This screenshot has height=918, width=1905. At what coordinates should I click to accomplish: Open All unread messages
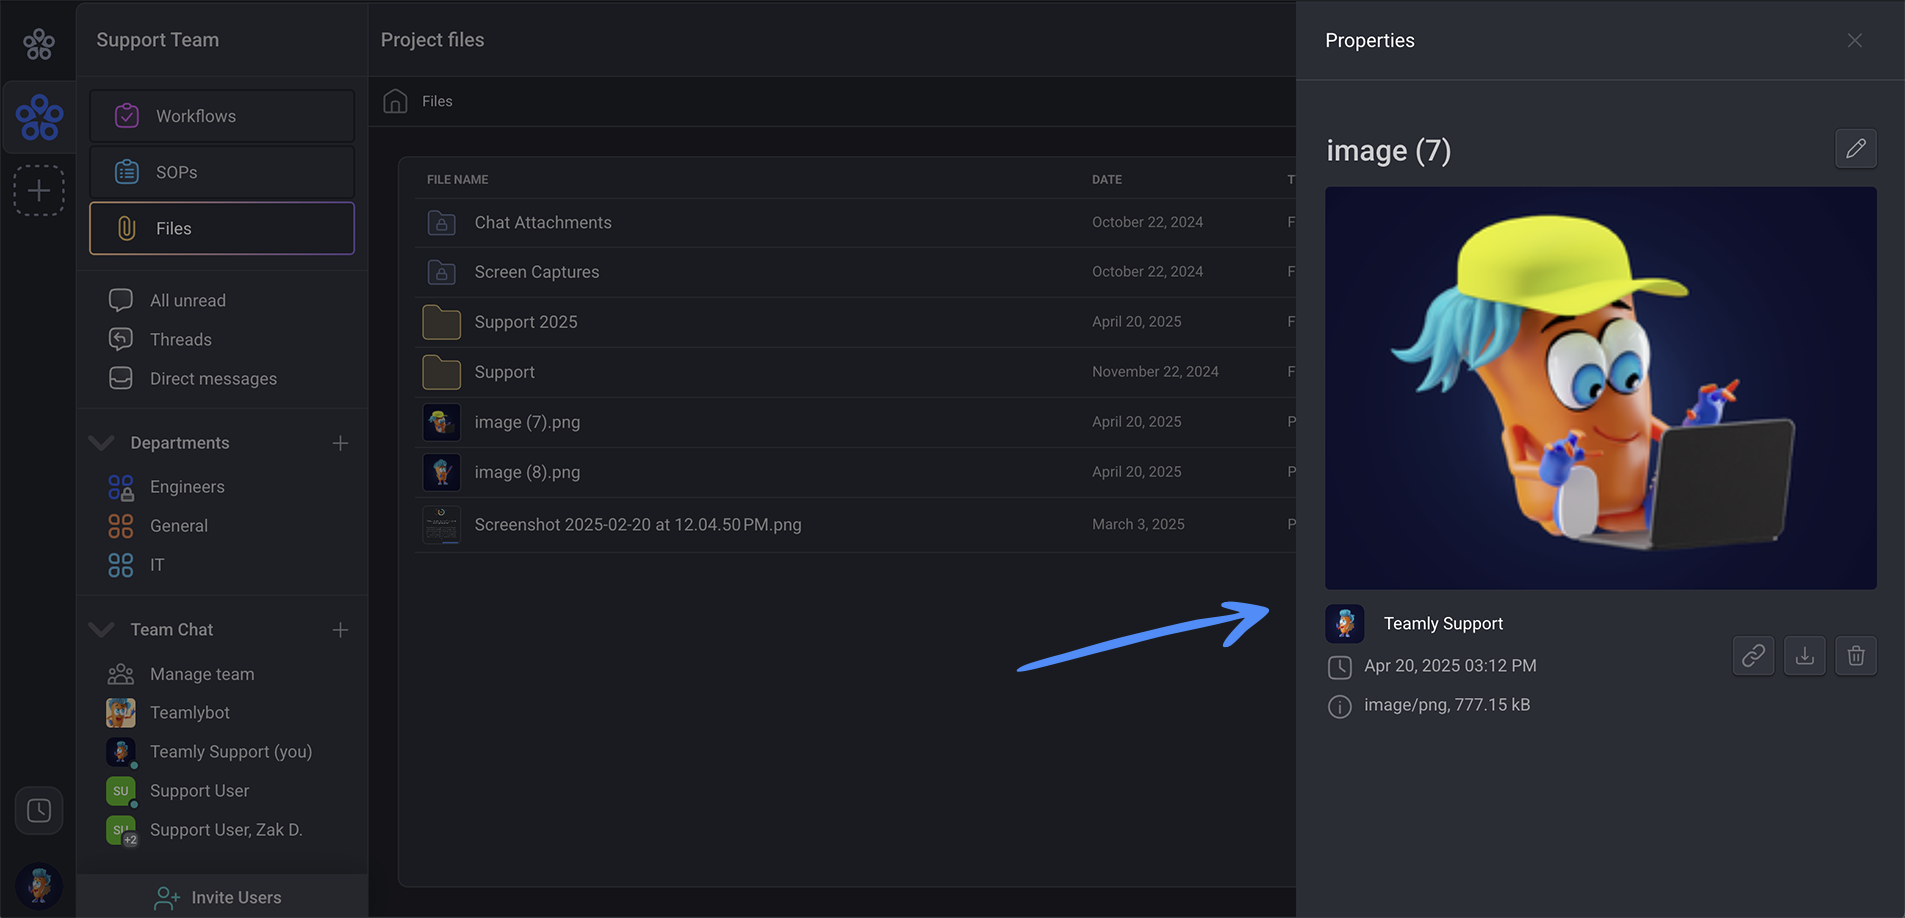(188, 300)
